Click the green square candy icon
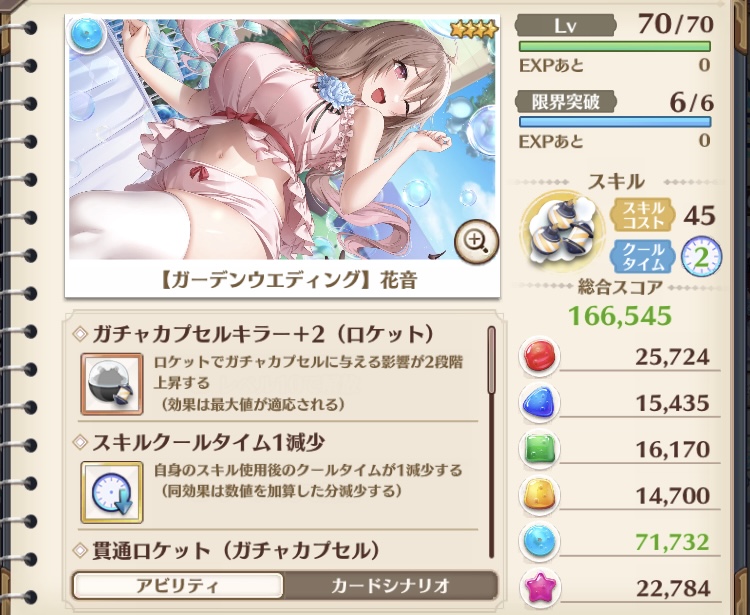750x615 pixels. (539, 450)
